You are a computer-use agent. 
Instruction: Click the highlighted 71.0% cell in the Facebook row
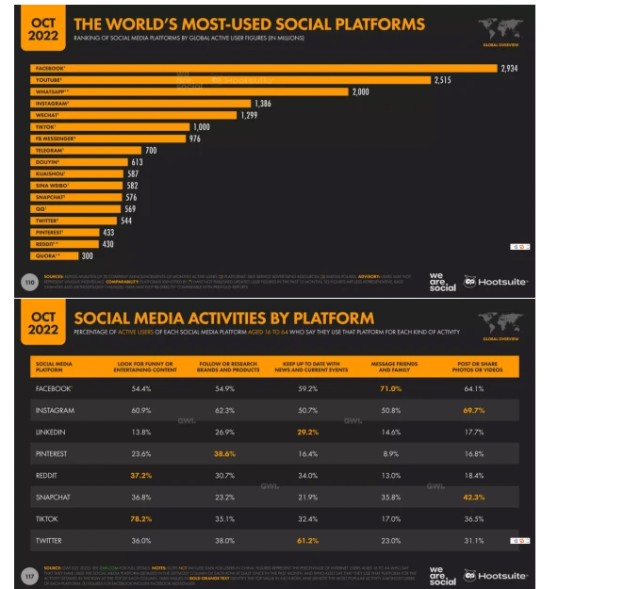(x=391, y=389)
